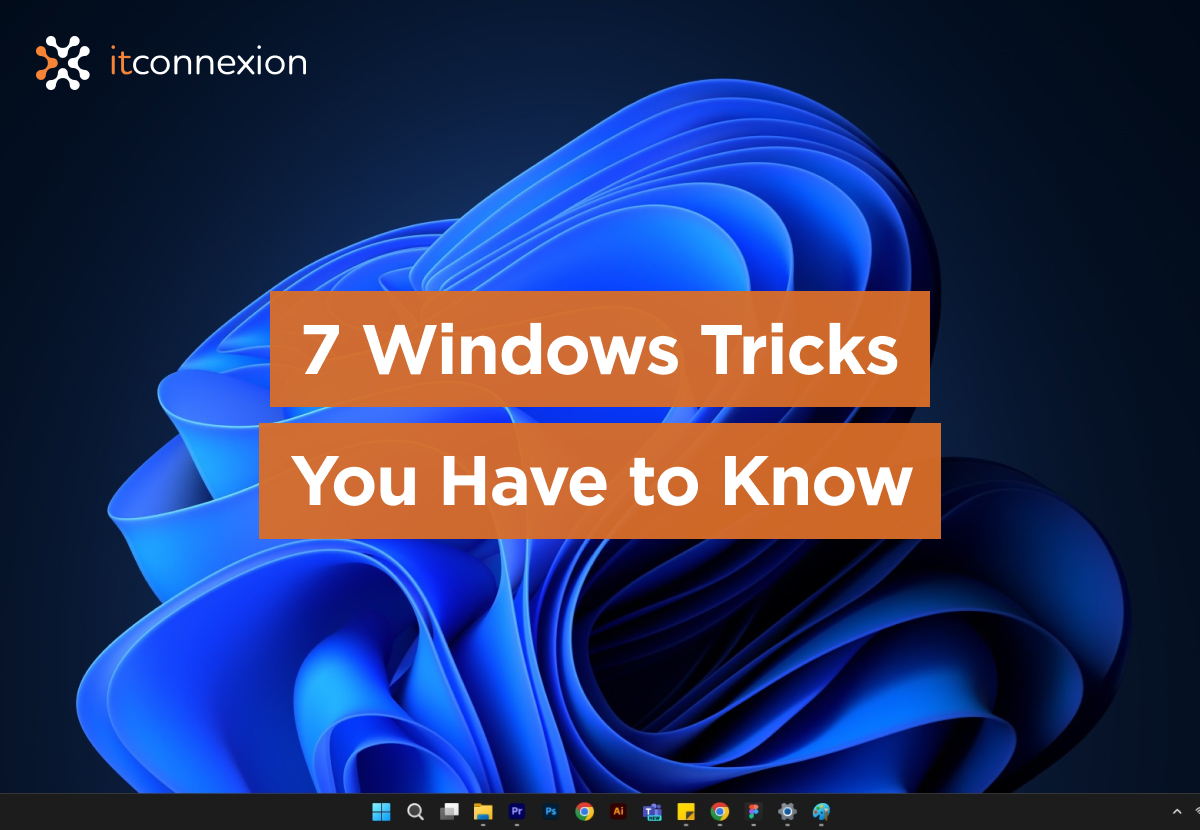Open the Windows Start menu
1200x830 pixels.
click(382, 812)
